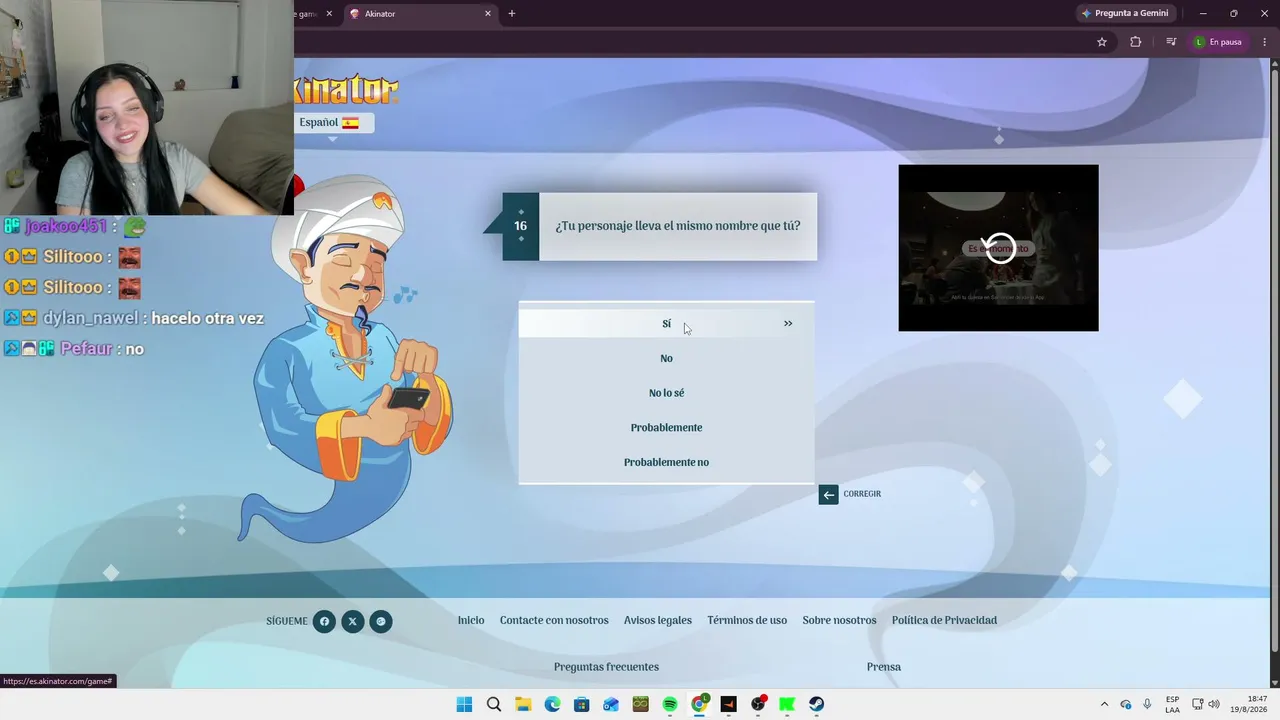The height and width of the screenshot is (720, 1280).
Task: Open File Explorer from the taskbar
Action: click(x=523, y=704)
